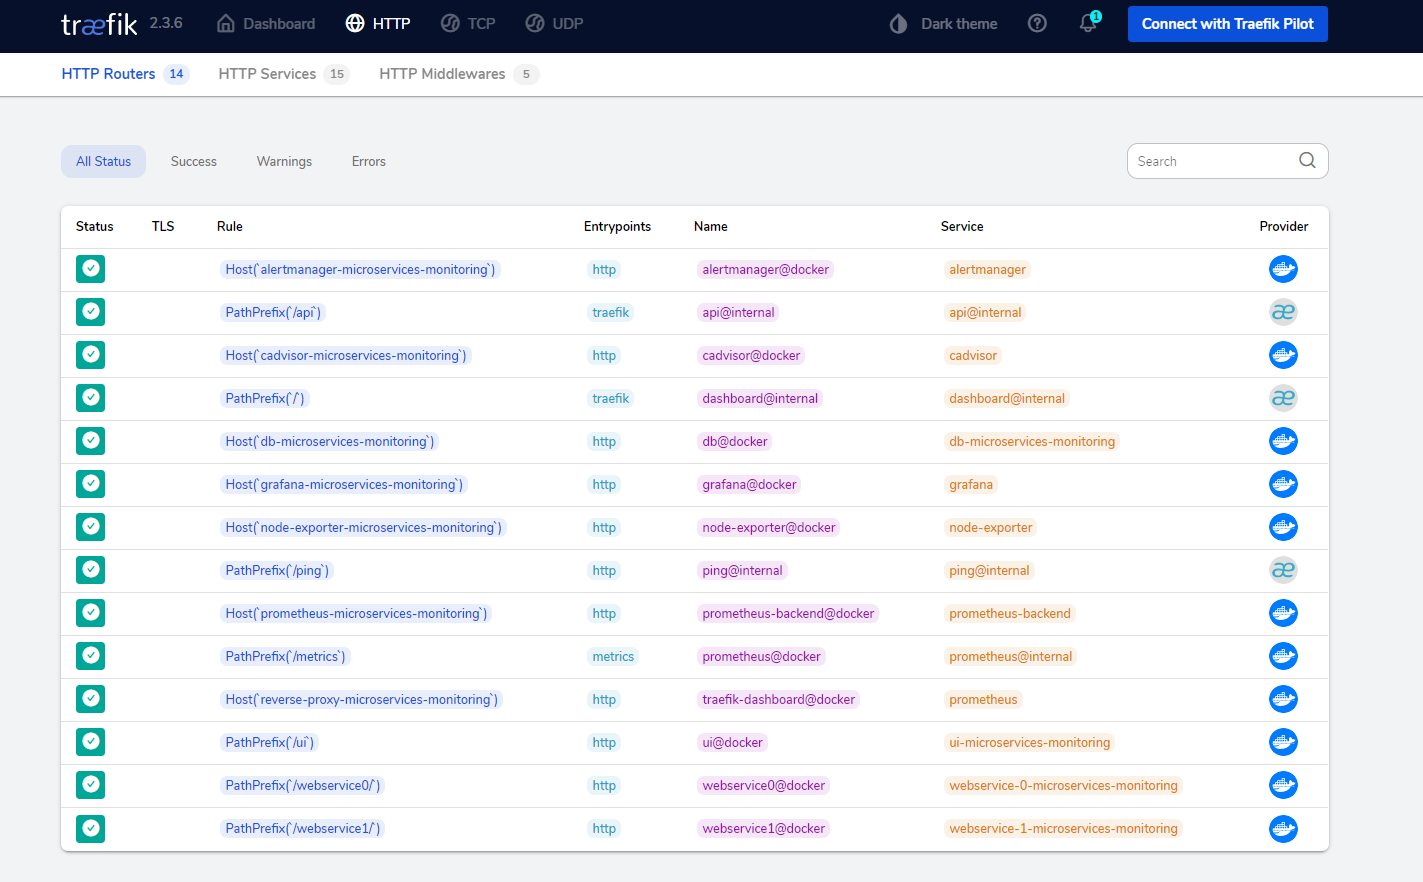Click the Entrypoints column header
The image size is (1423, 882).
[x=617, y=227]
